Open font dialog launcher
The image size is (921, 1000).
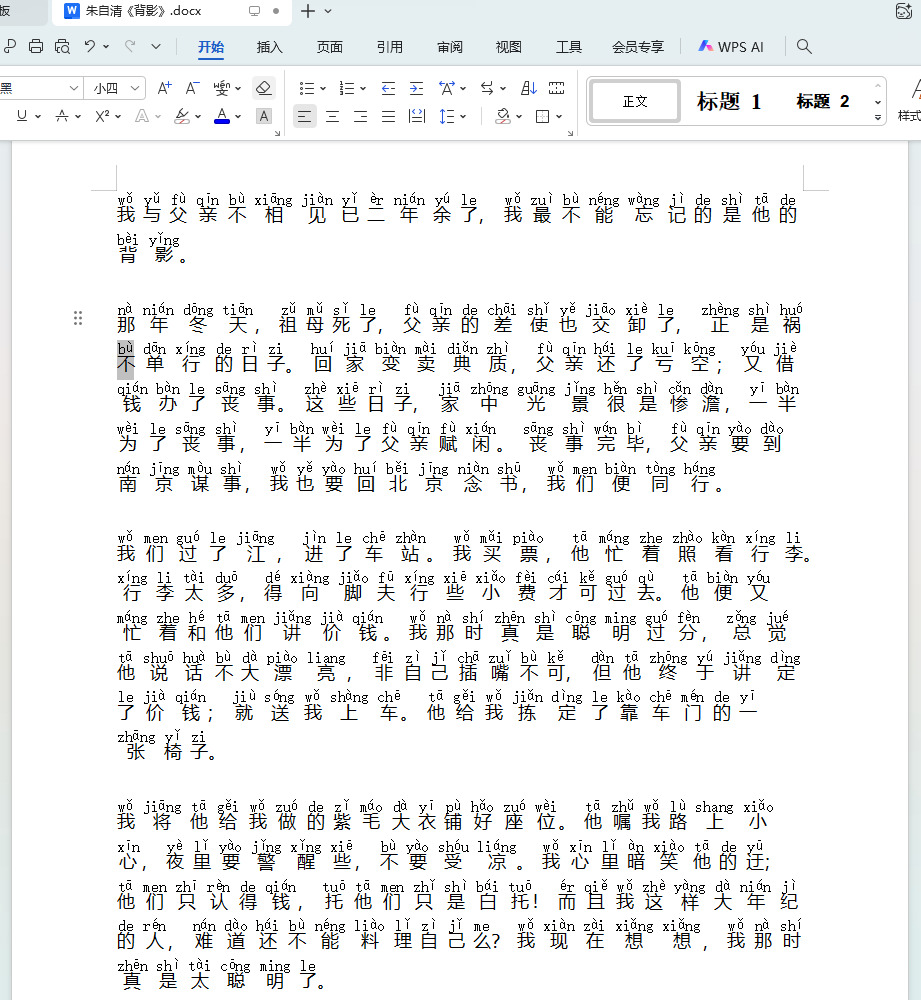click(x=277, y=133)
